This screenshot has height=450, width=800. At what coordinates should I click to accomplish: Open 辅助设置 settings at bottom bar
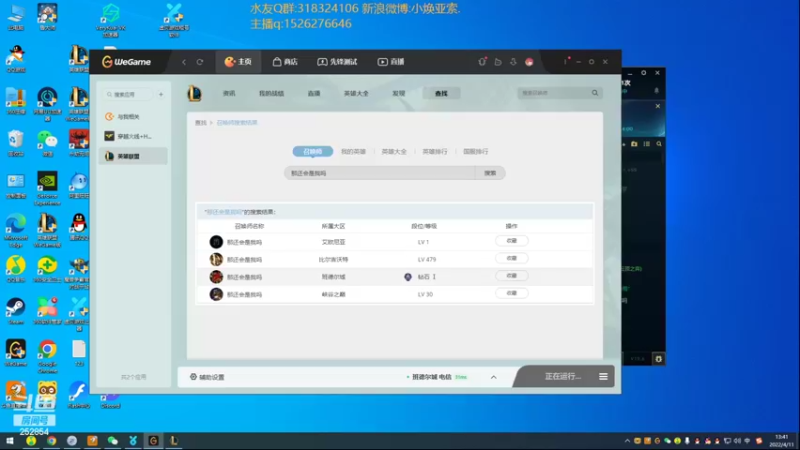tap(207, 377)
